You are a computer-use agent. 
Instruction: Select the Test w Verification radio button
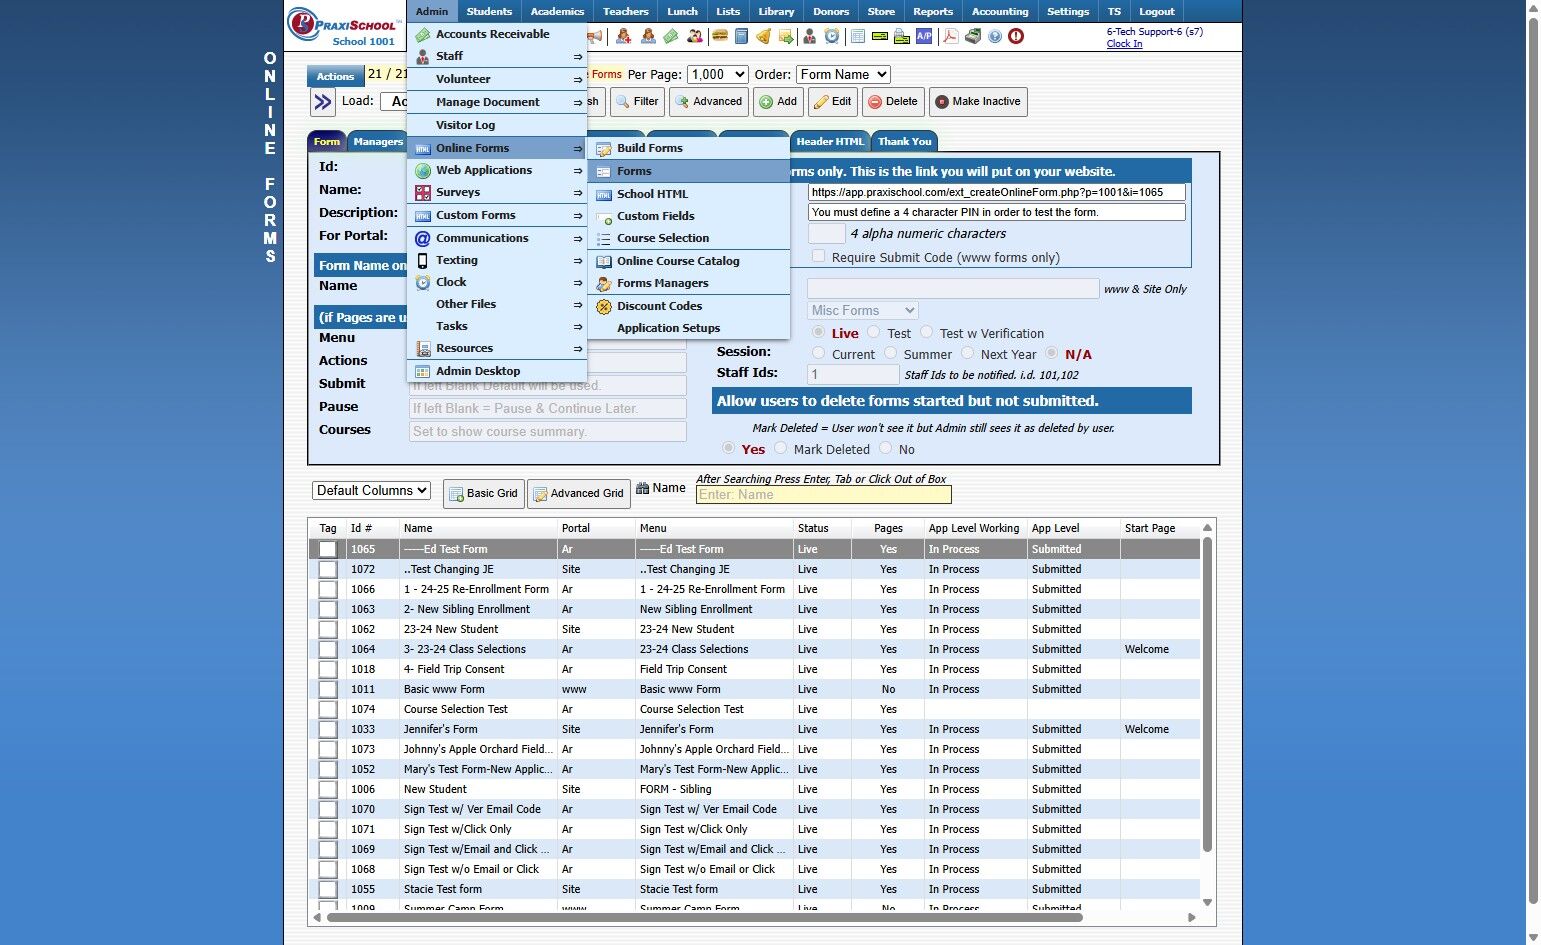[x=927, y=333]
